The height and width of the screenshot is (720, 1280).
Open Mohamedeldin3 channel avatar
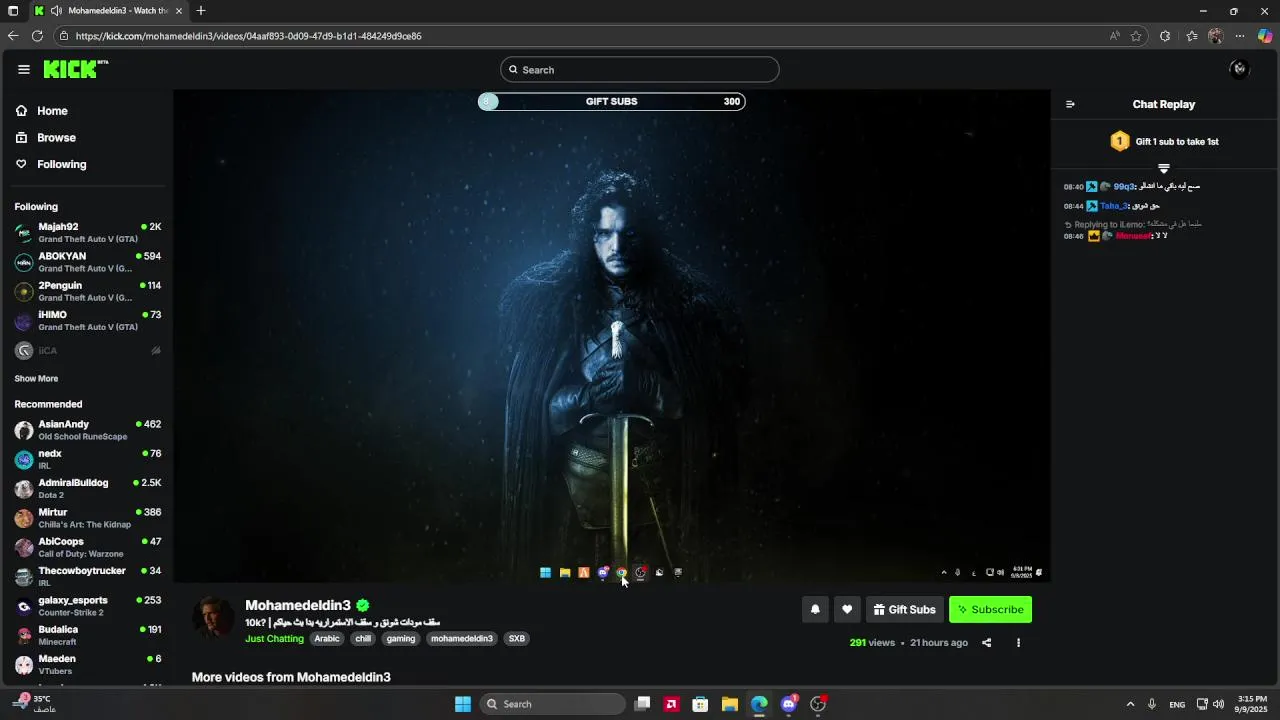point(213,618)
